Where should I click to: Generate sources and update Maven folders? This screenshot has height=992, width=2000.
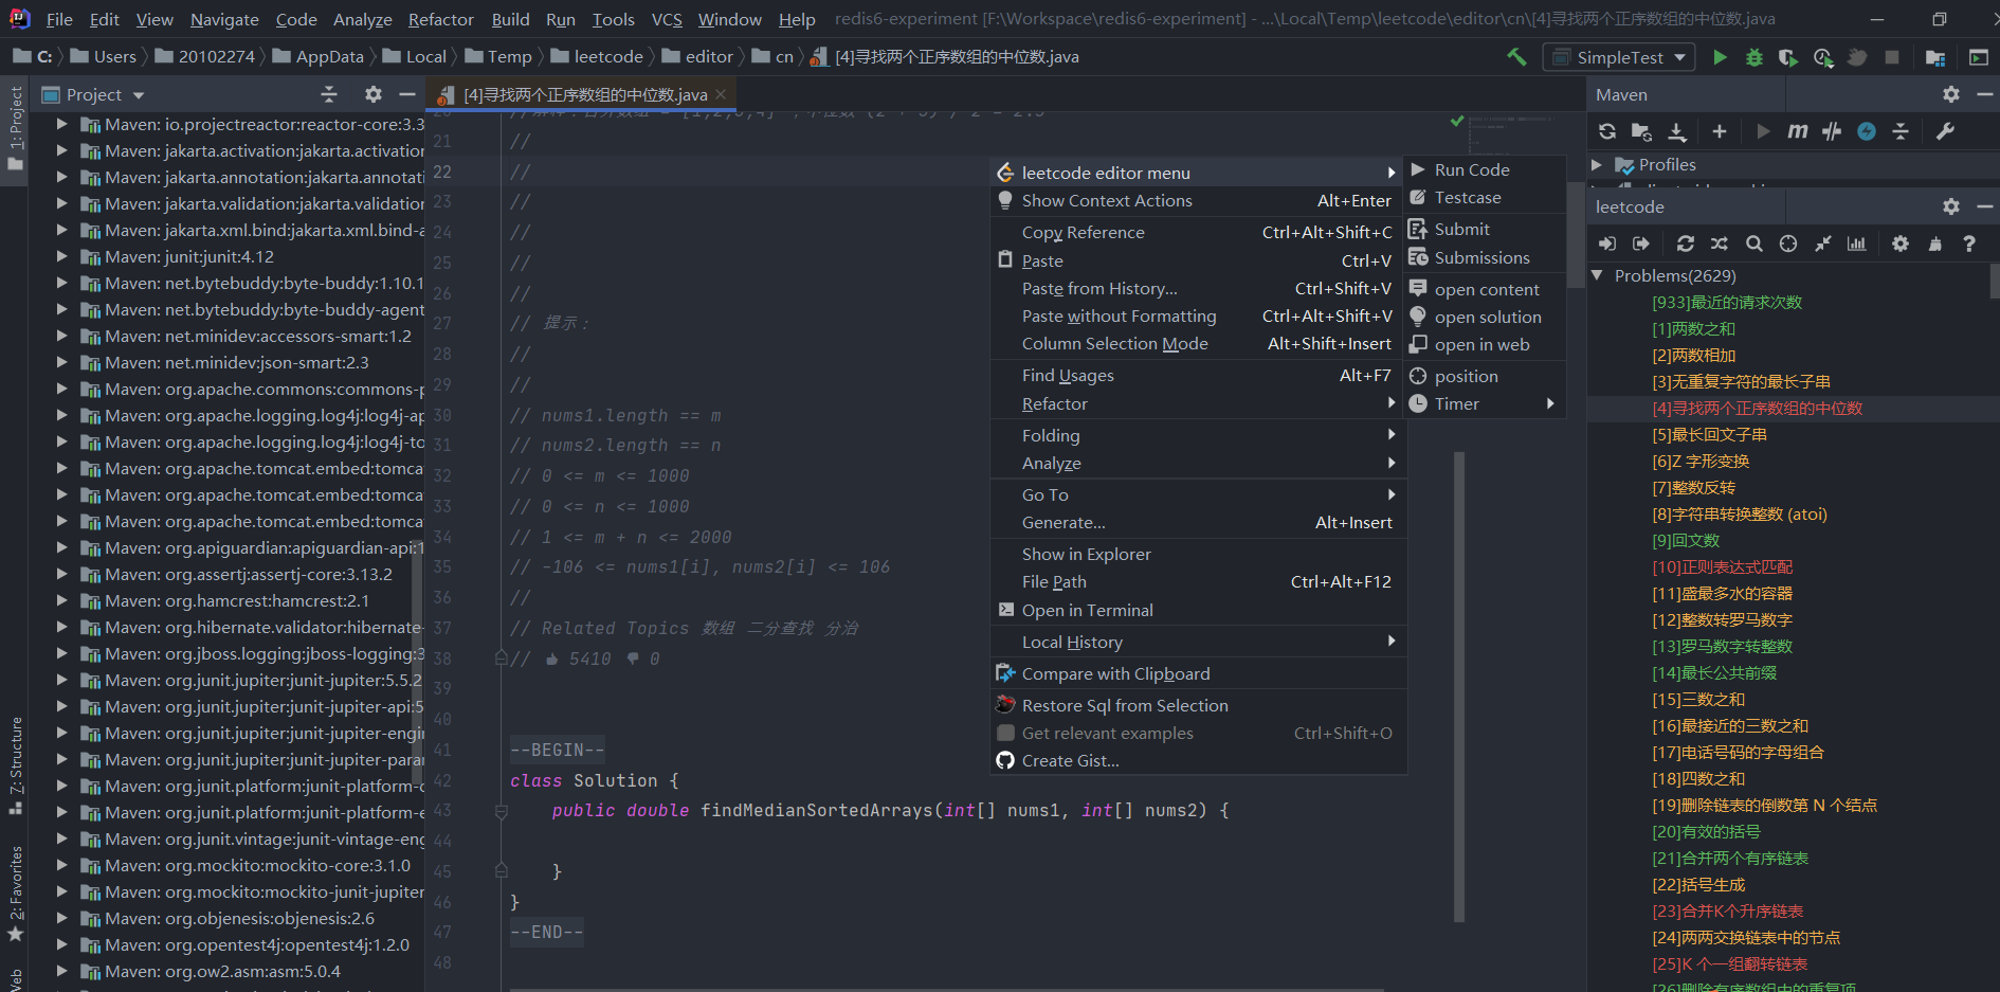pos(1641,131)
